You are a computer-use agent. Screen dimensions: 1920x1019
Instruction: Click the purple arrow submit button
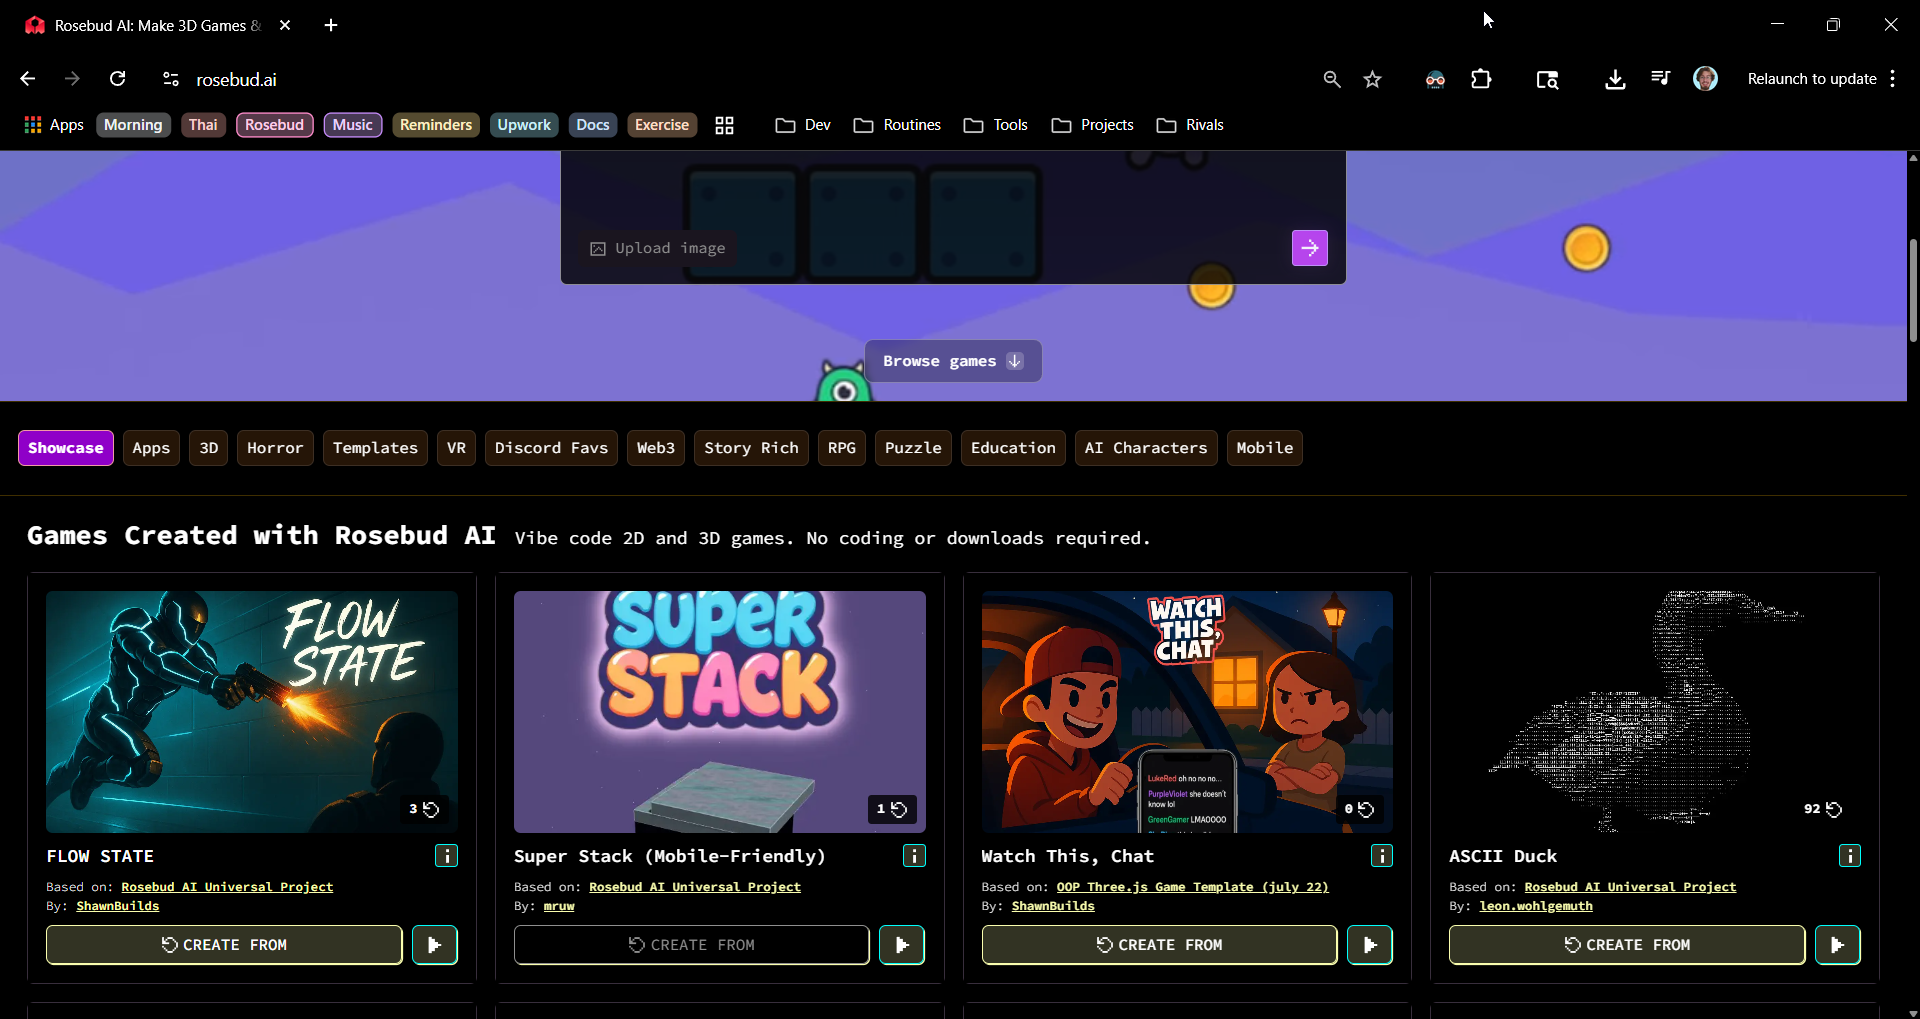point(1309,248)
